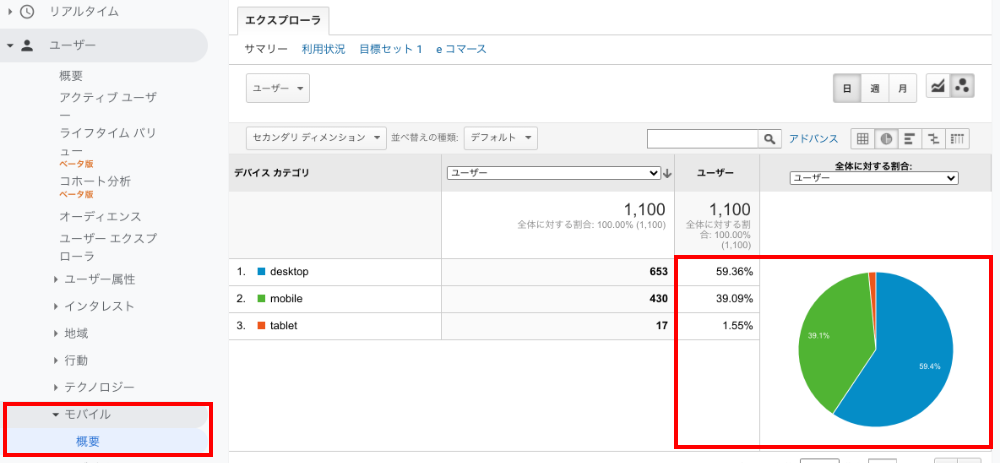The width and height of the screenshot is (1000, 463).
Task: Open the セカンダリ ディメンション dropdown
Action: coord(316,138)
